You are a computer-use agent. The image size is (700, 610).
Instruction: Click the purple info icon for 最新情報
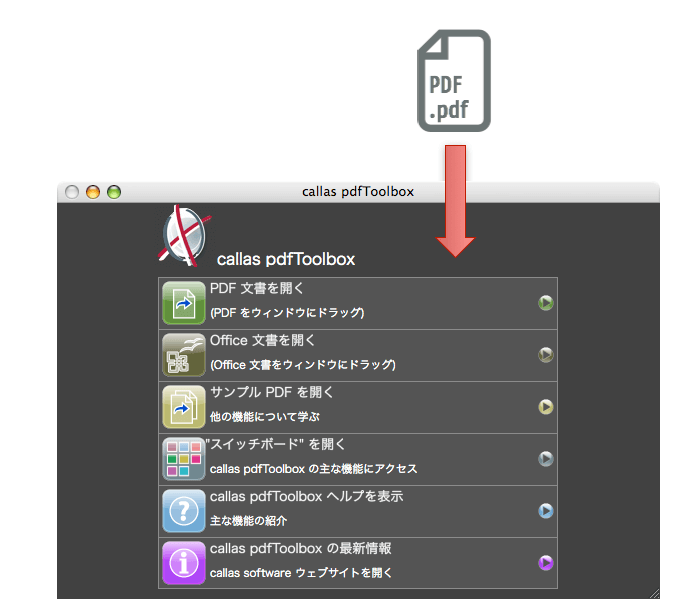coord(183,563)
